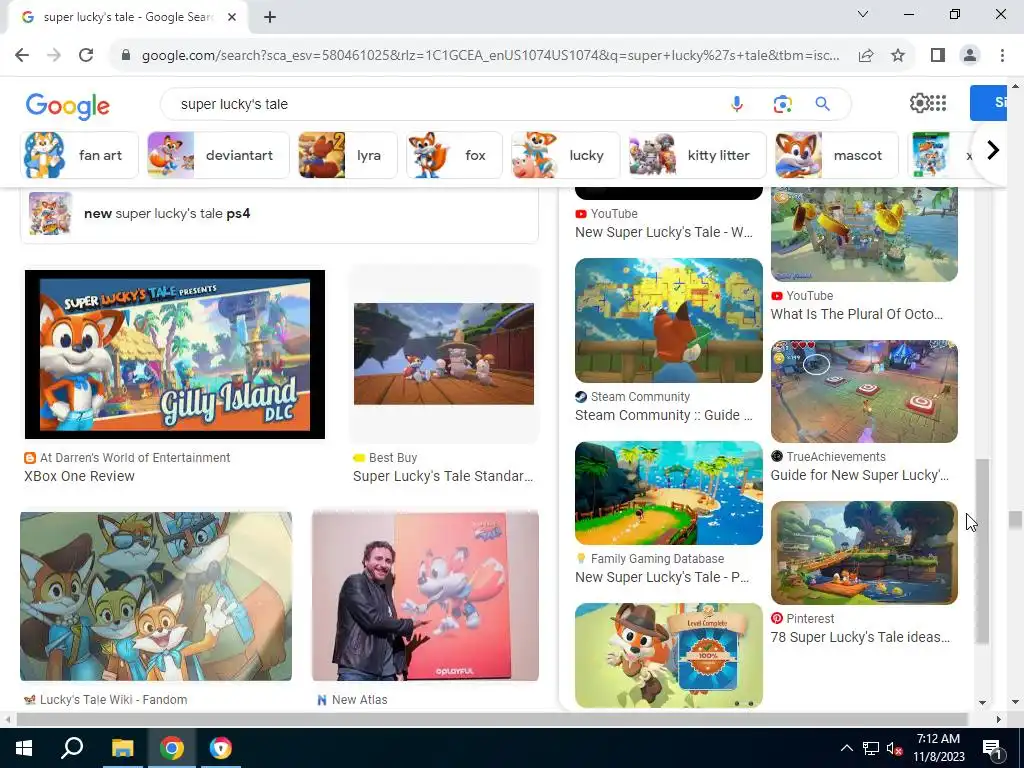Open the Best Buy game screenshot thumbnail

444,354
